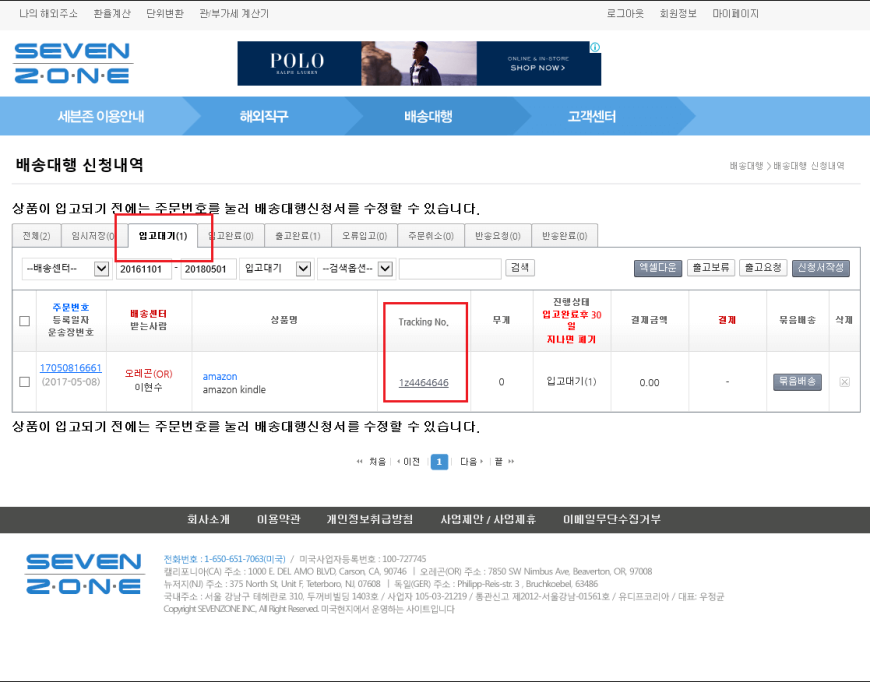The height and width of the screenshot is (682, 870).
Task: Click the payment amount 0.00 cell
Action: pyautogui.click(x=649, y=382)
